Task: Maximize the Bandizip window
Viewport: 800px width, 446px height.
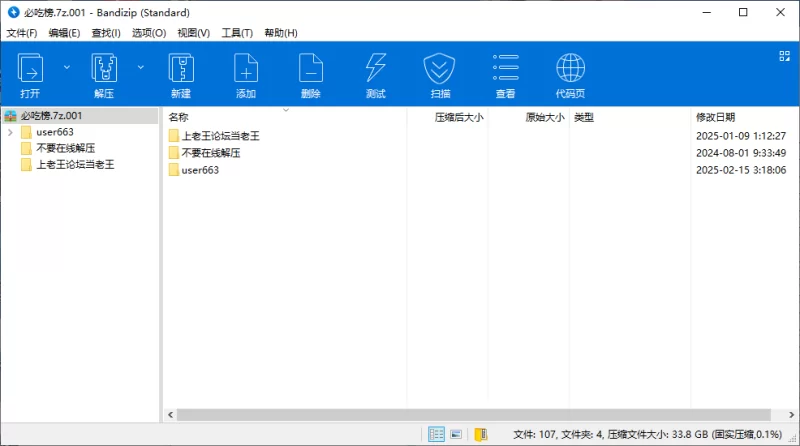Action: (743, 12)
